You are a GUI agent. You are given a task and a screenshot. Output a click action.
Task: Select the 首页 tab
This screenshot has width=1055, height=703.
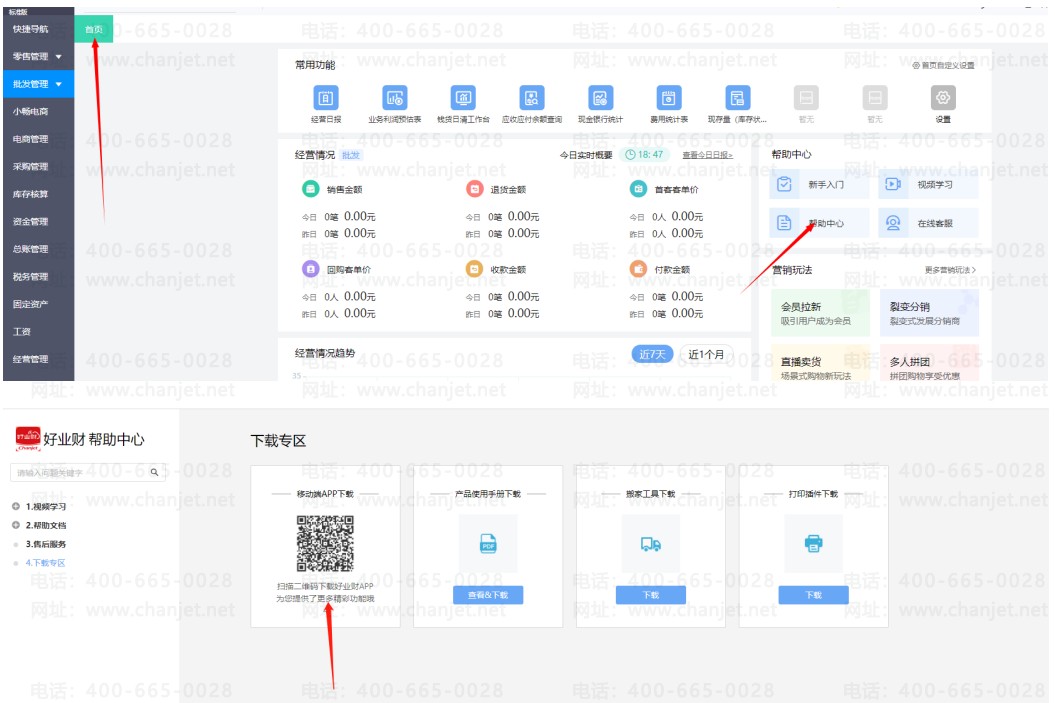94,29
